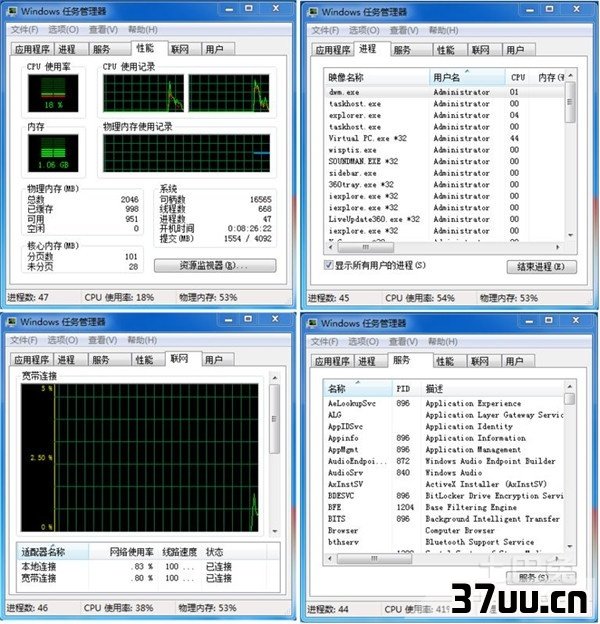The image size is (600, 624).
Task: Select 性能 tab in the 服务 window
Action: [448, 361]
